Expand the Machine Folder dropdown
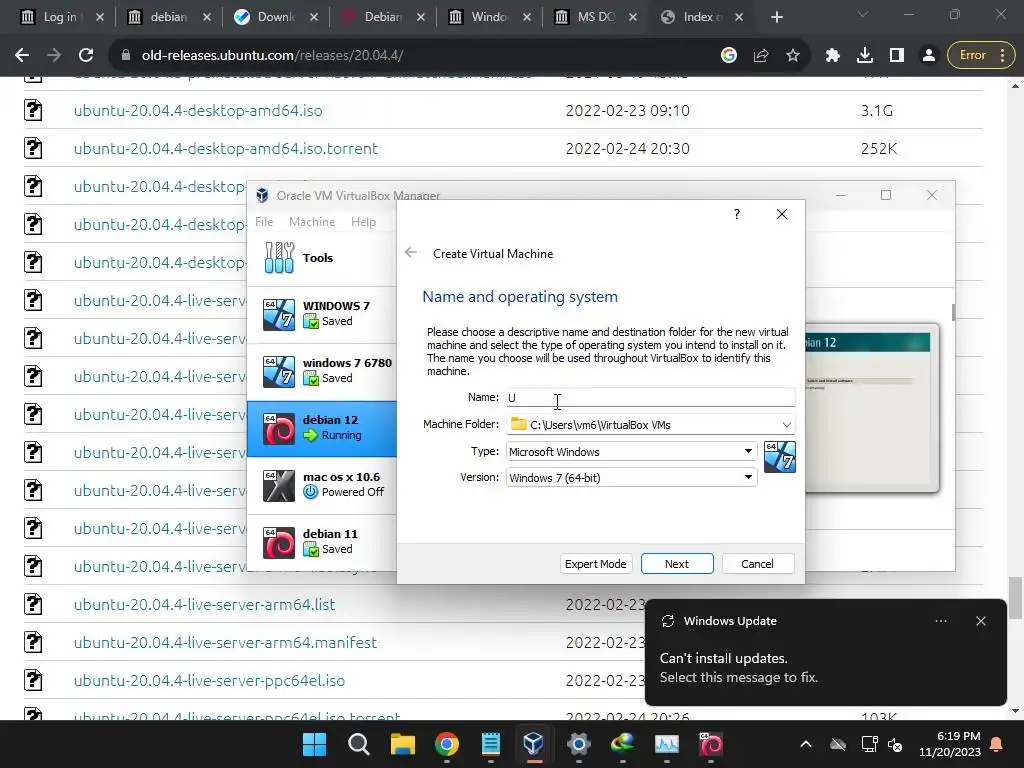The width and height of the screenshot is (1024, 768). (x=786, y=424)
